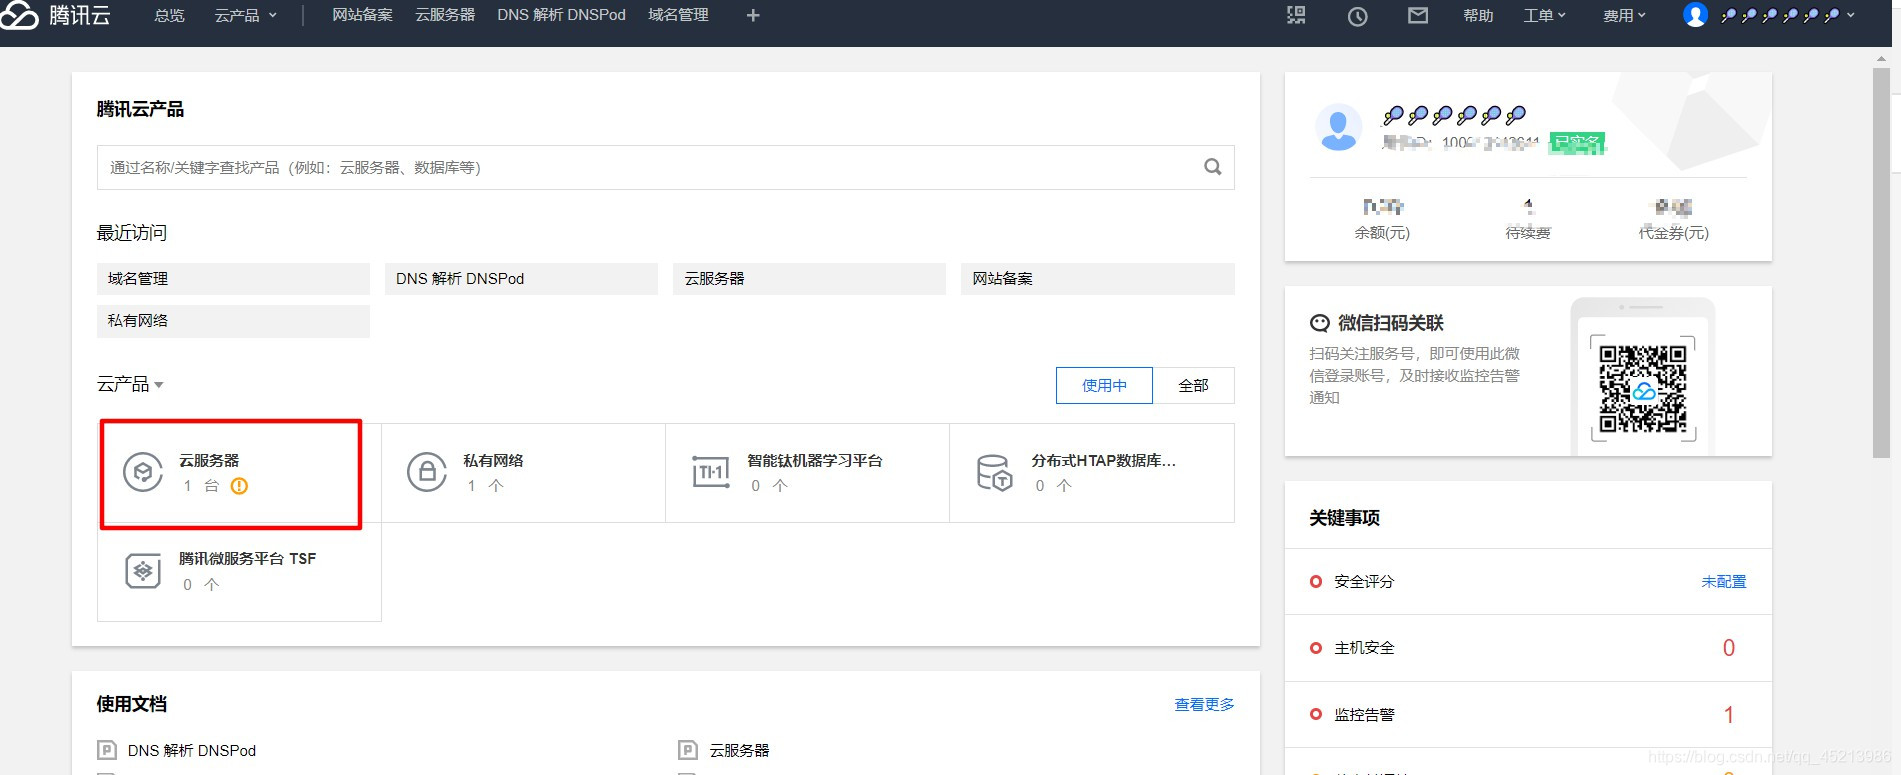Click the 云服务器 product card icon
Viewport: 1901px width, 775px height.
click(143, 472)
